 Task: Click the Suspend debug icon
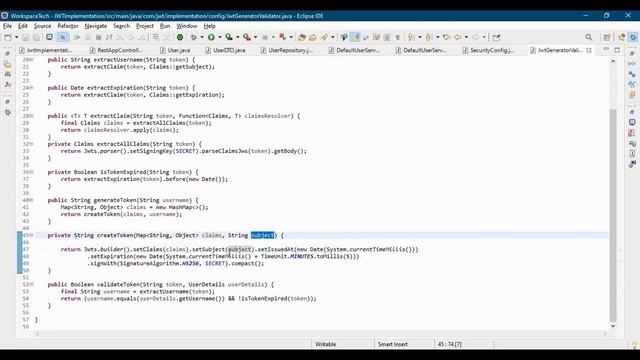88,37
